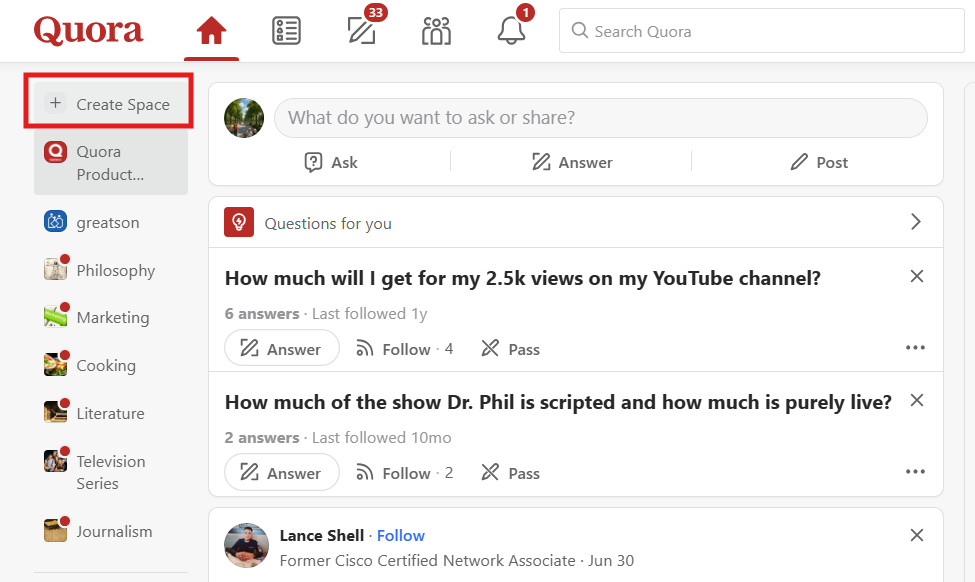
Task: Answer the Dr. Phil question
Action: pos(282,473)
